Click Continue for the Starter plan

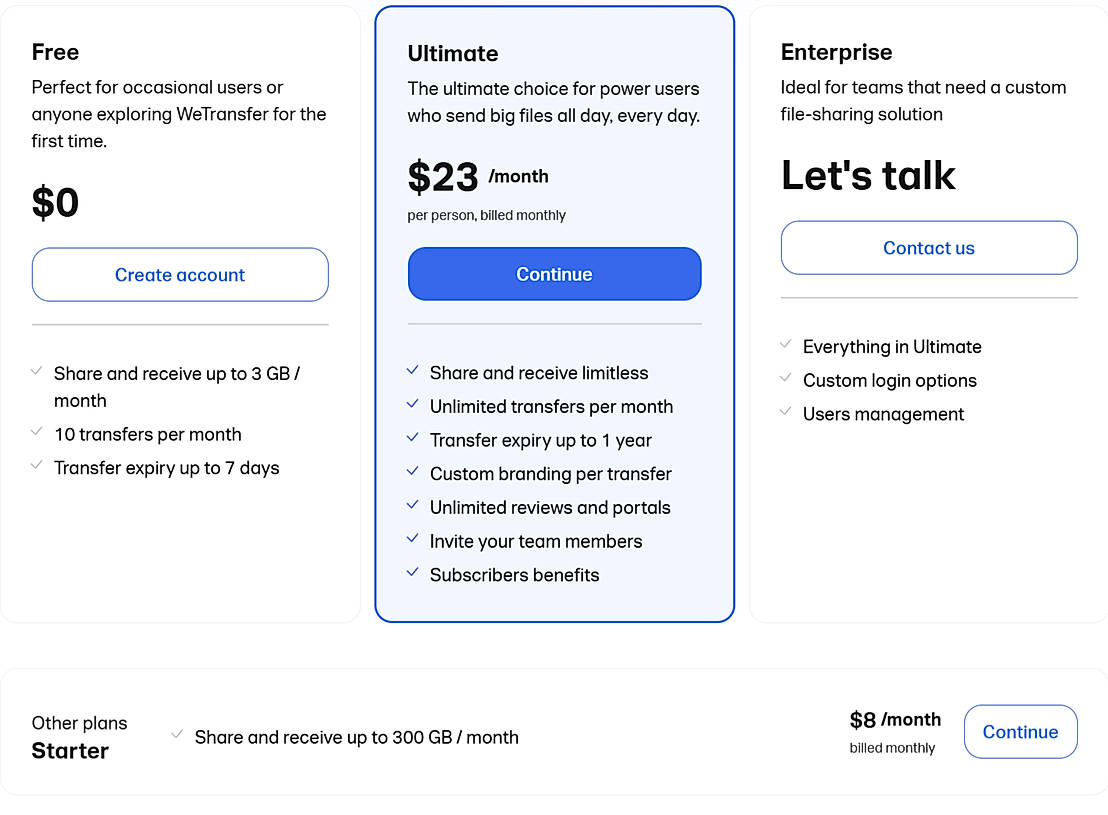coord(1020,732)
